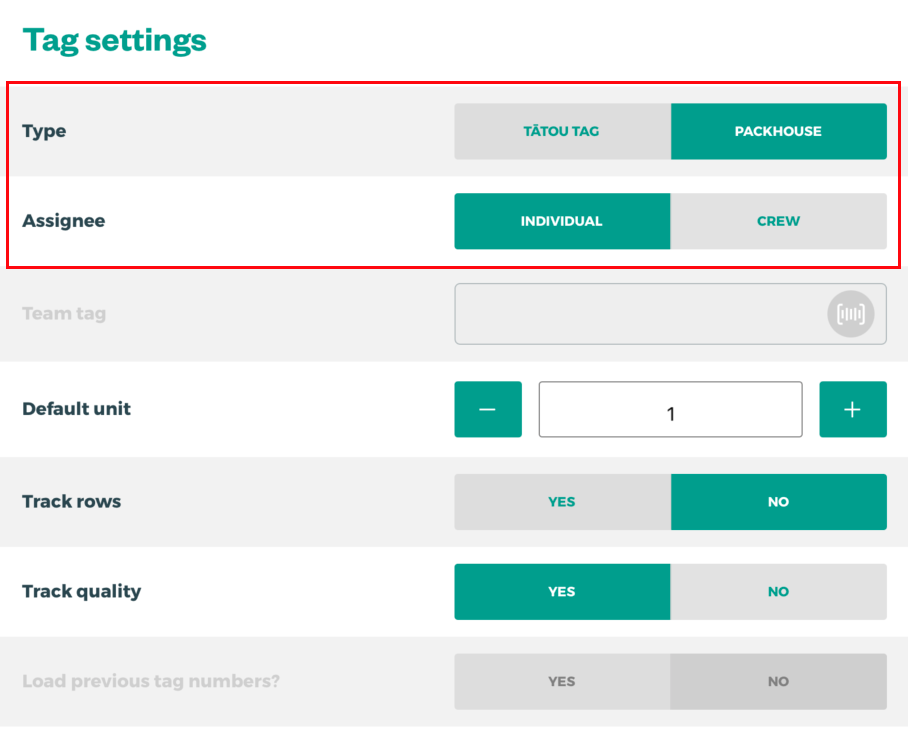Click the Type row label
The height and width of the screenshot is (754, 908).
click(44, 131)
